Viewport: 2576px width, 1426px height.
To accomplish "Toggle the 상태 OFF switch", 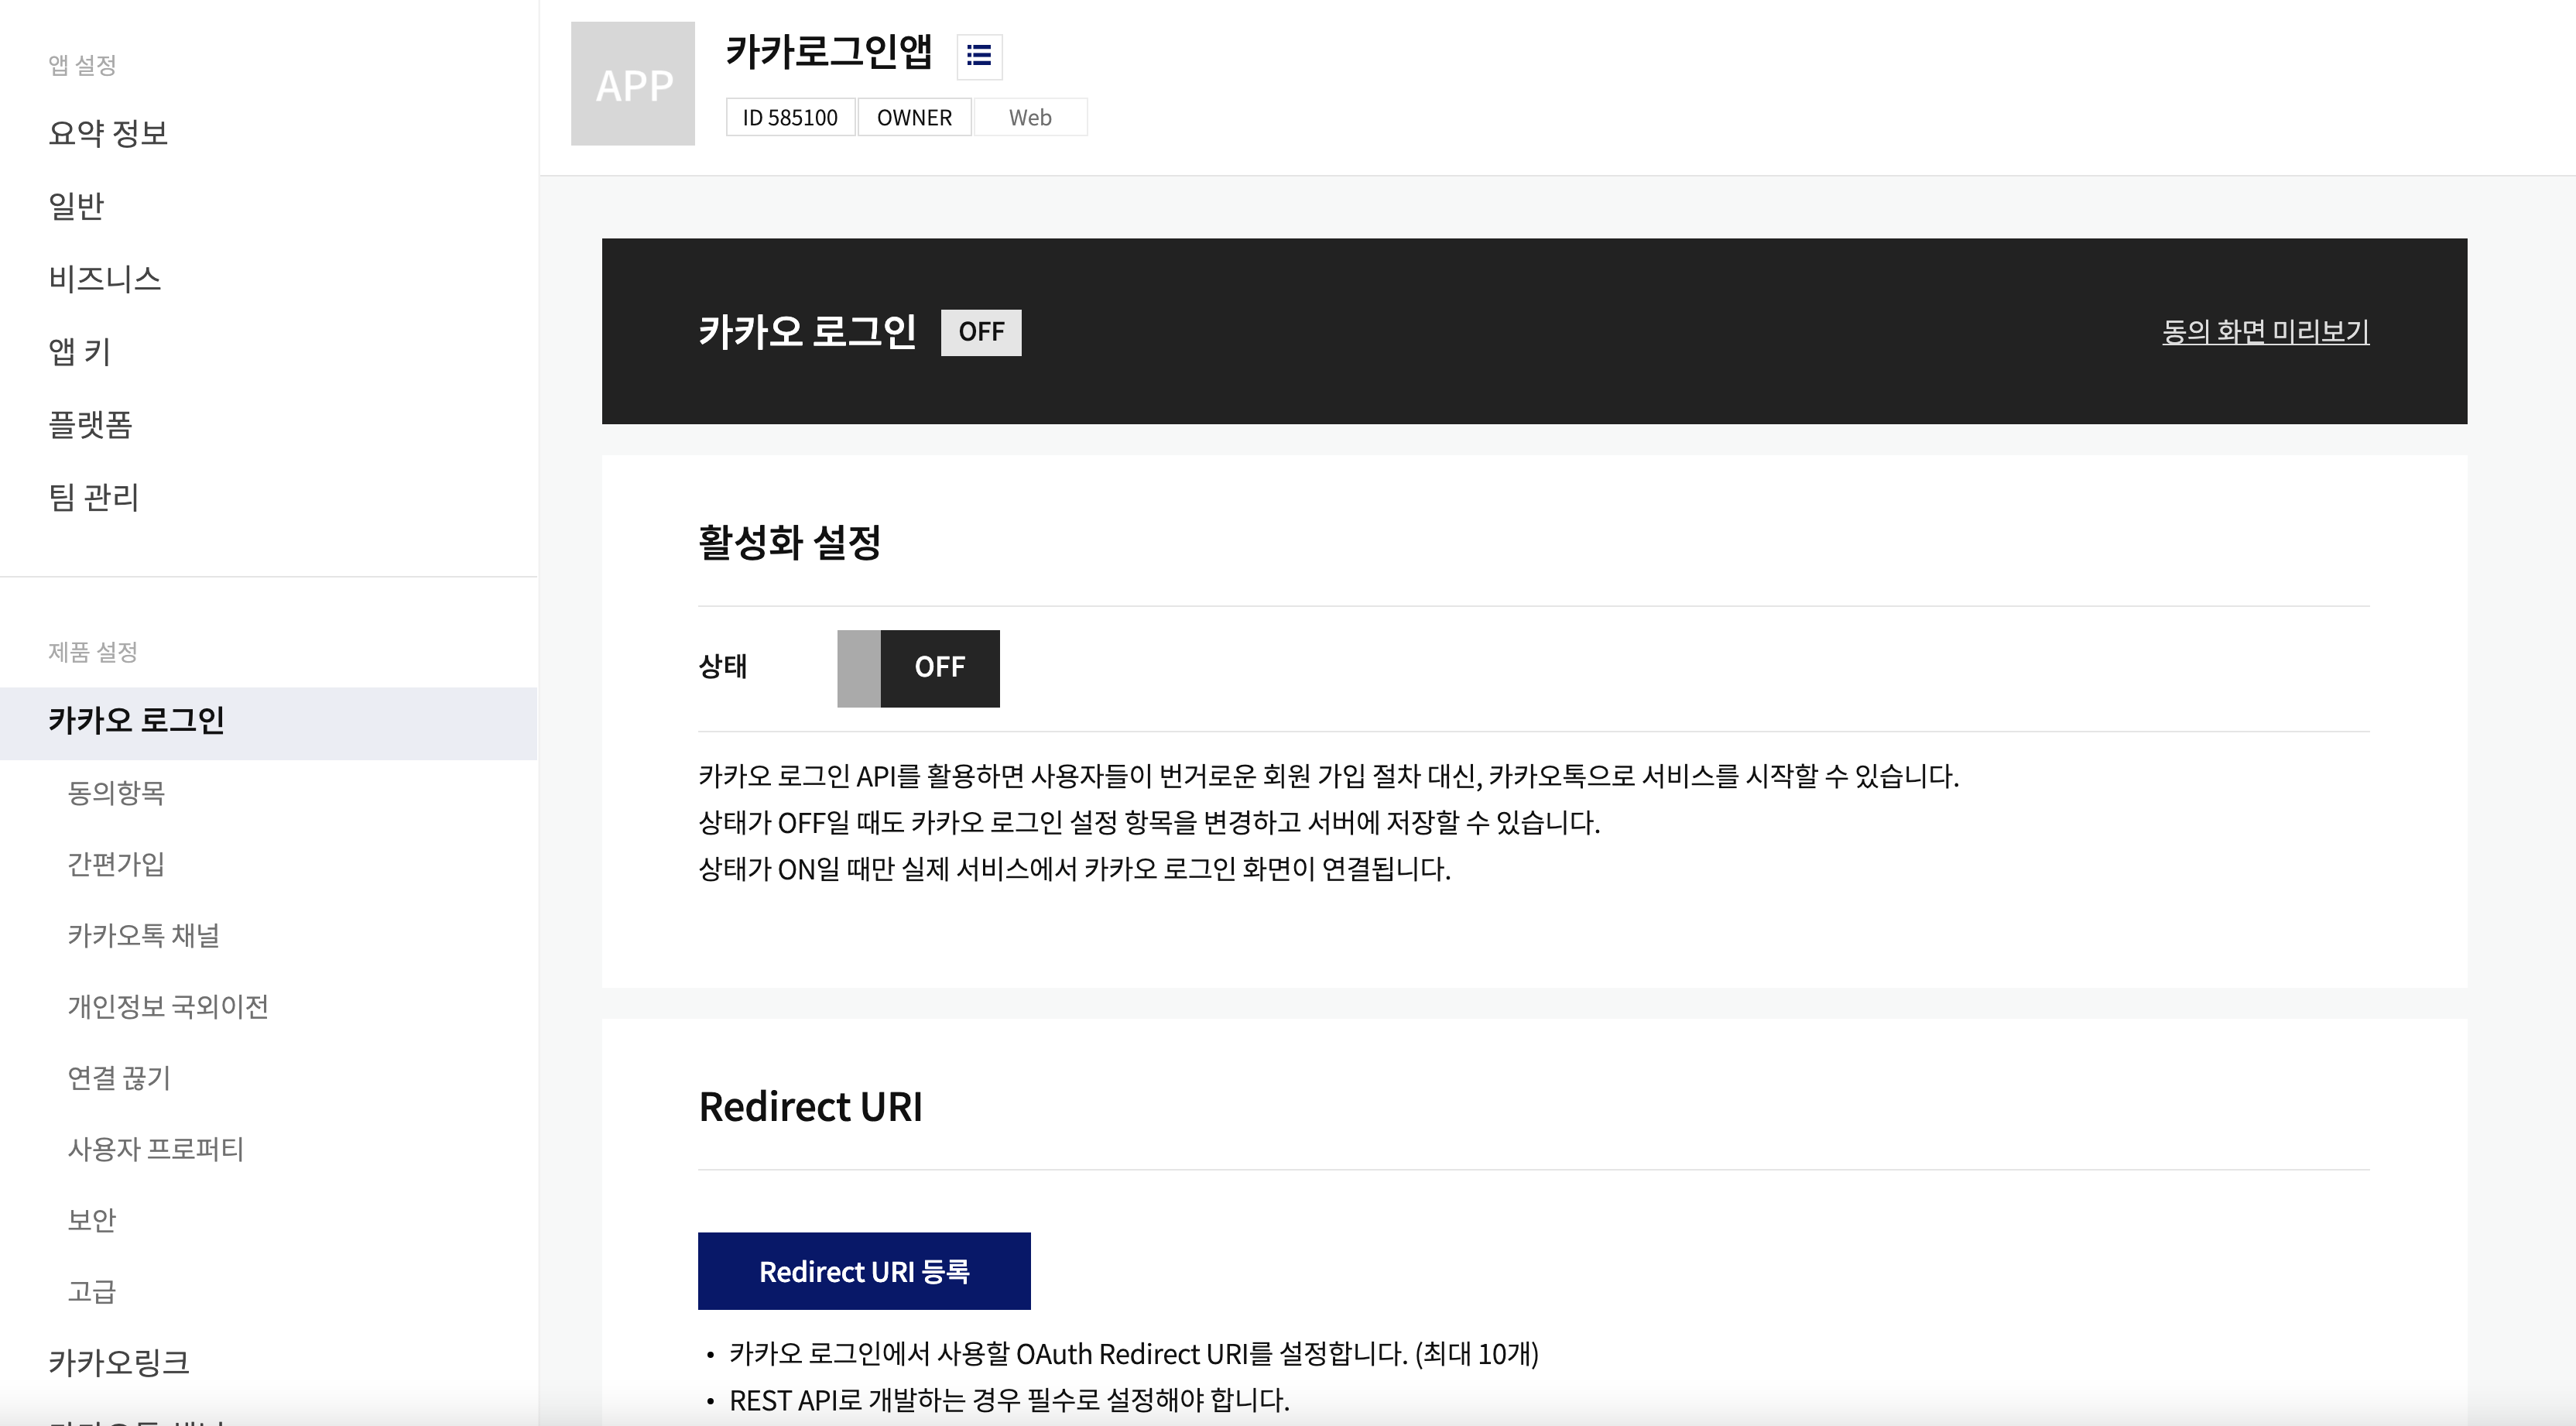I will coord(918,668).
